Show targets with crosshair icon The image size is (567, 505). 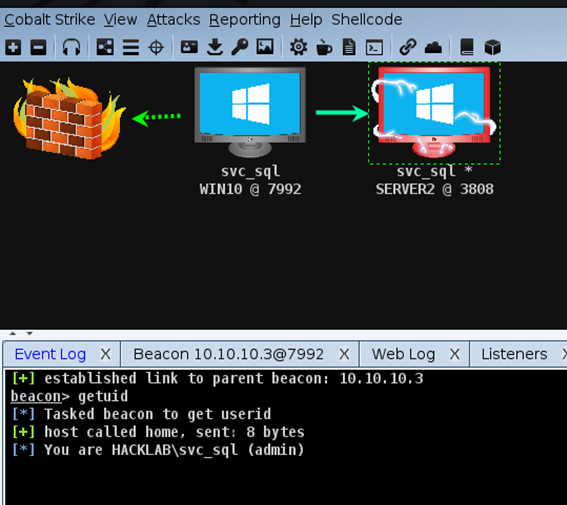[x=156, y=47]
